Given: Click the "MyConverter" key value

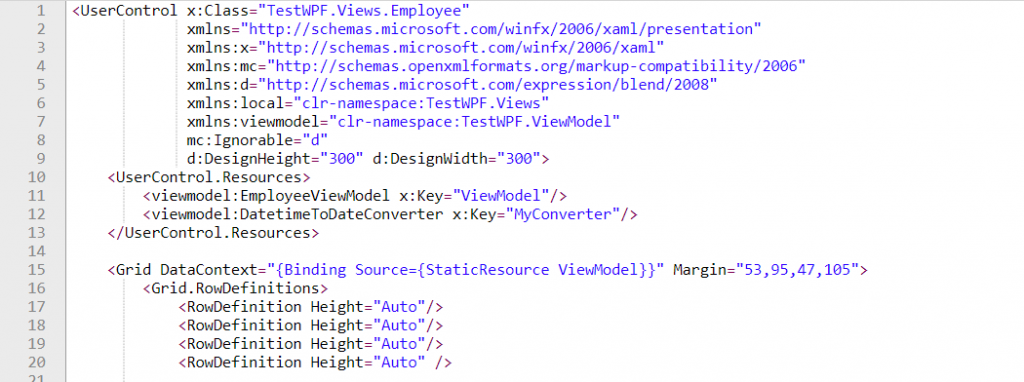Looking at the screenshot, I should coord(562,214).
